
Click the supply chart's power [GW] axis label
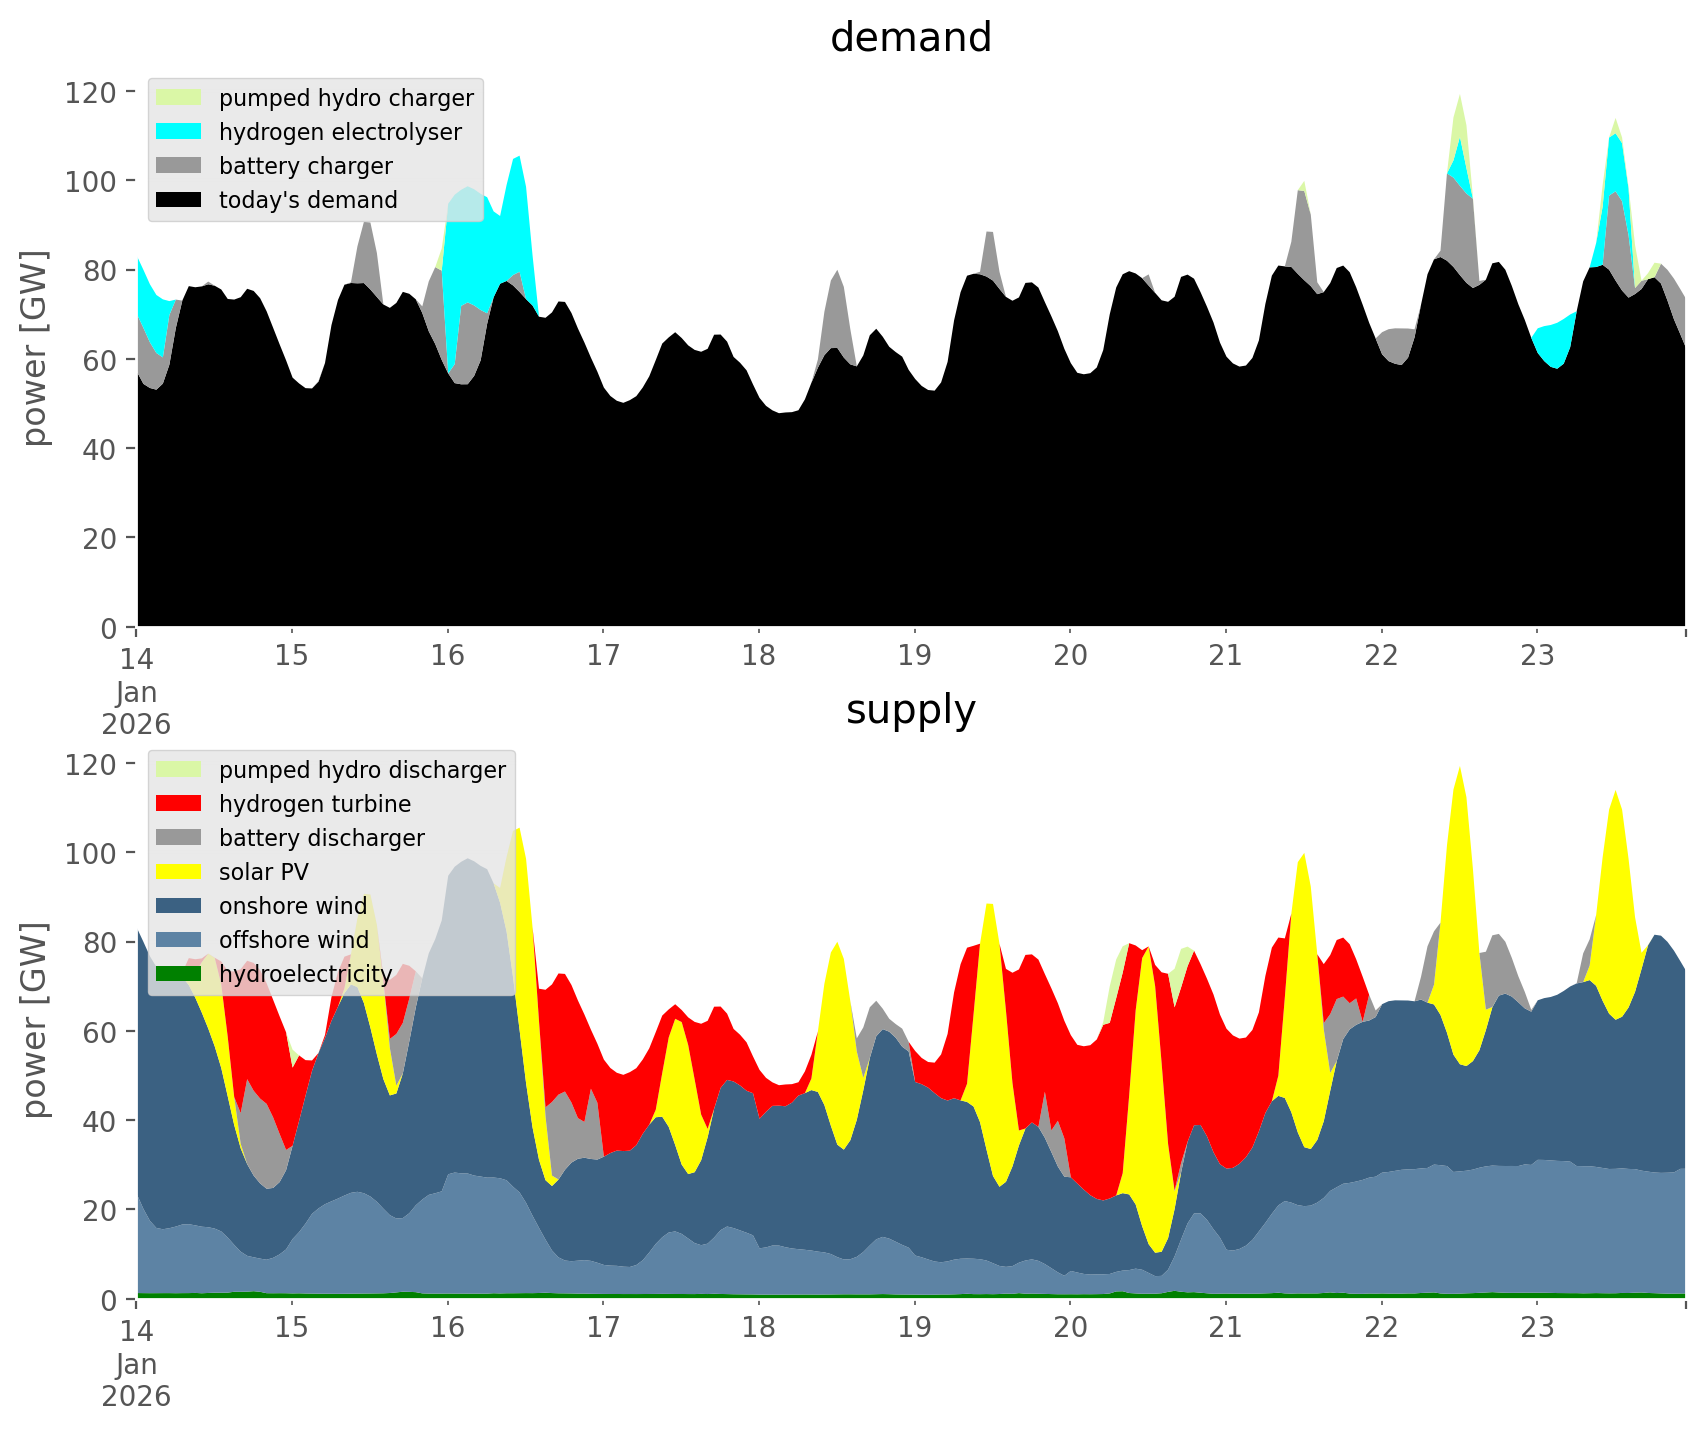35,1020
